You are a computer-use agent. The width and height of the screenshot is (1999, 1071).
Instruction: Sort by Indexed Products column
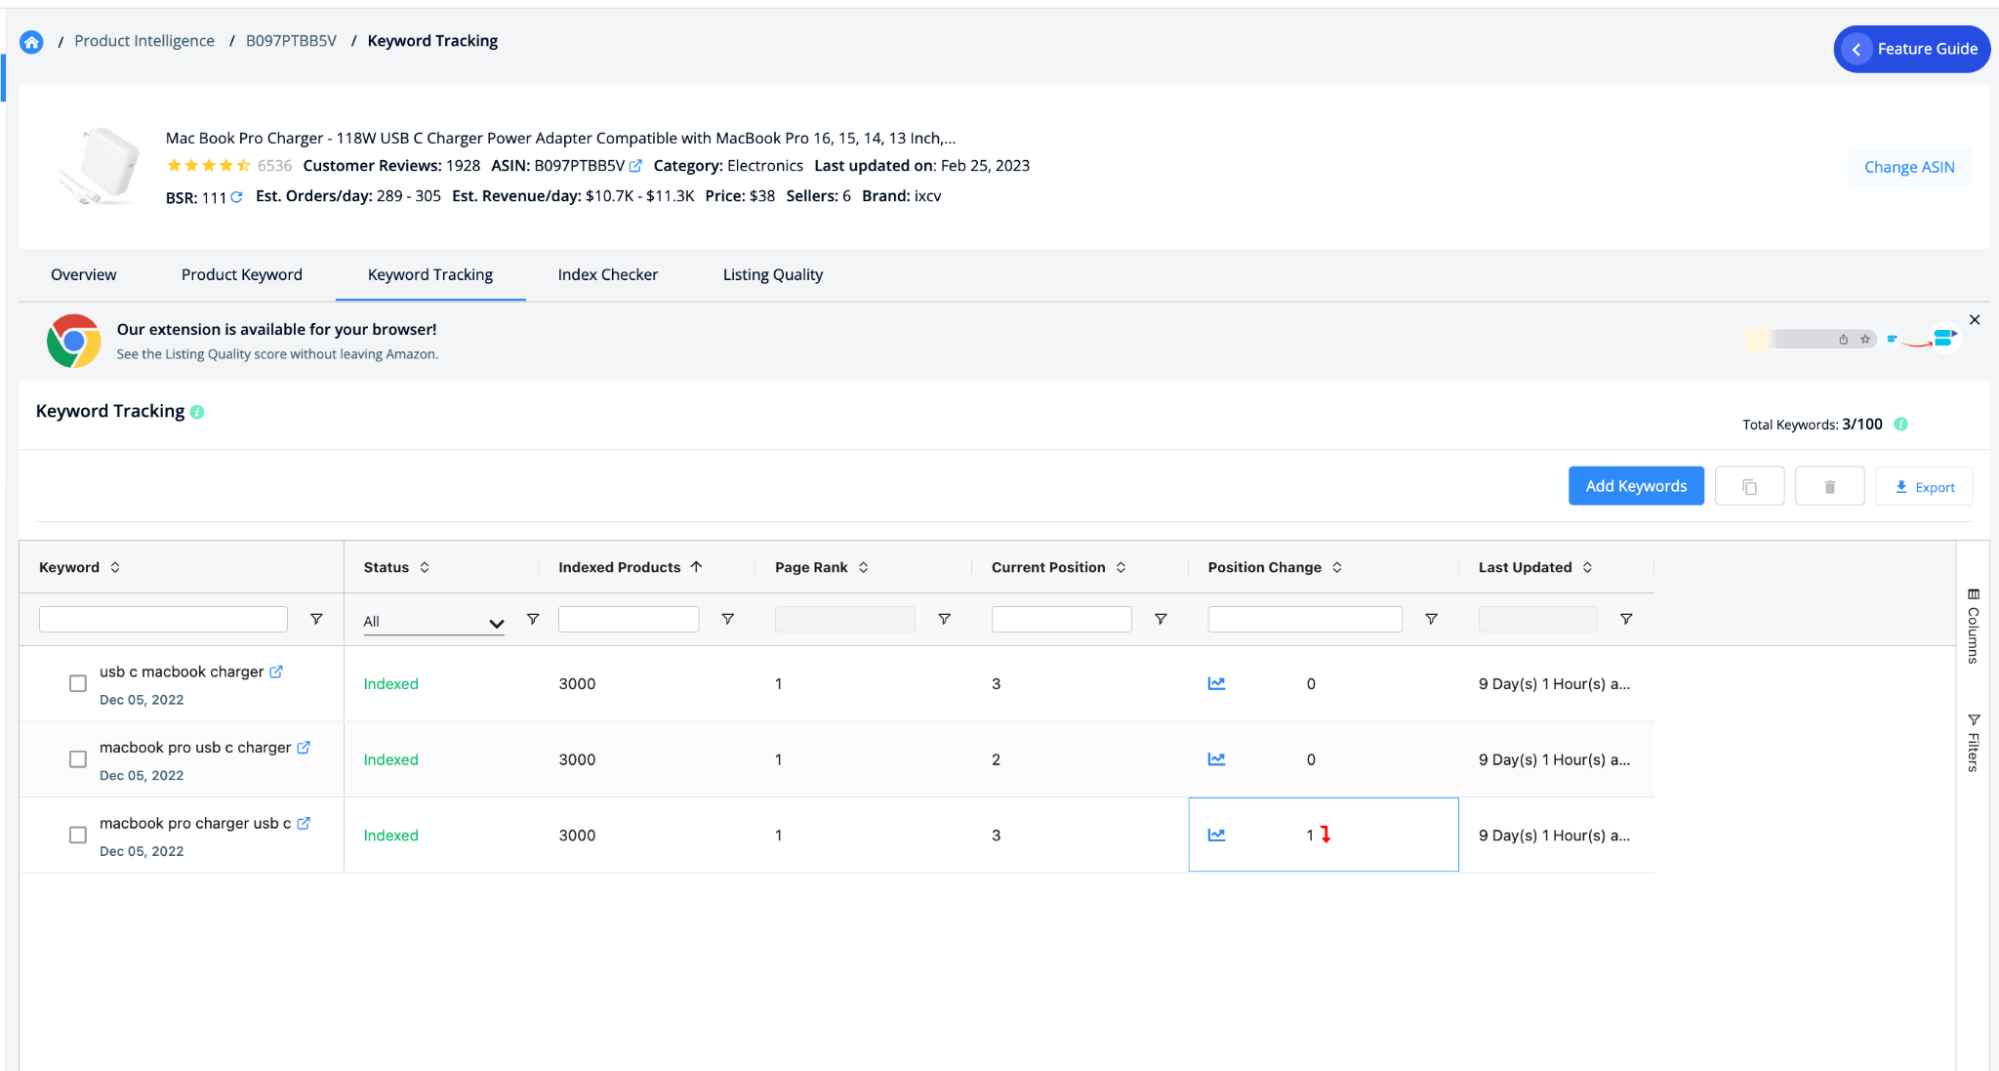(696, 567)
